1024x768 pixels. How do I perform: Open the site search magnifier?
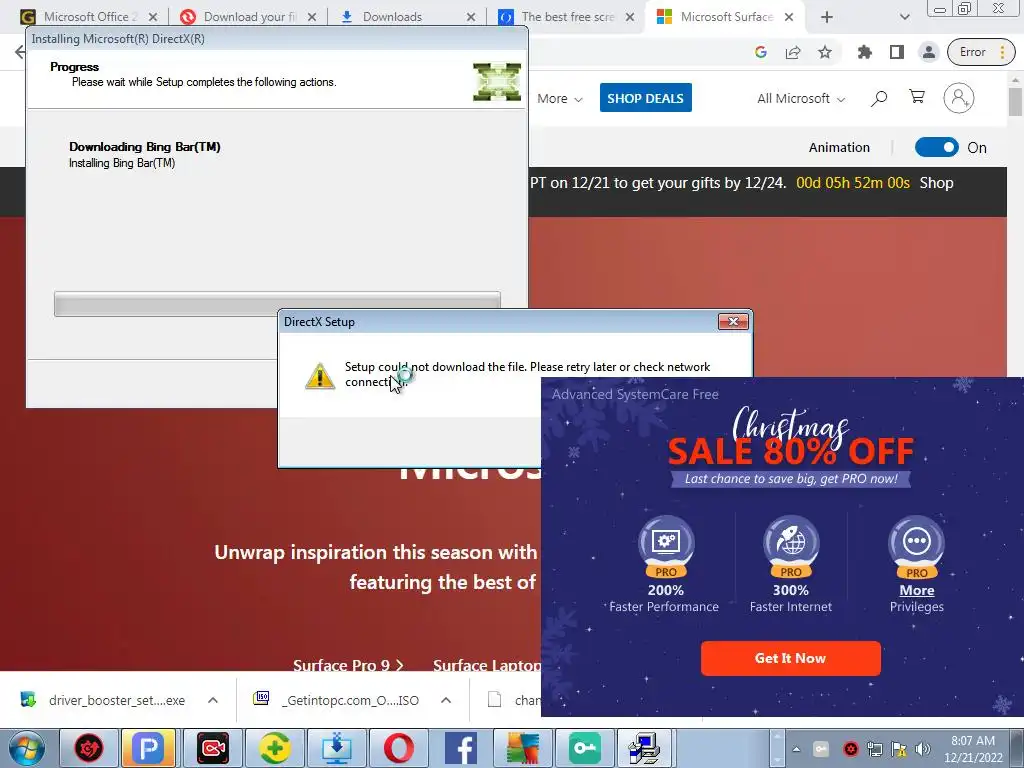(x=879, y=99)
